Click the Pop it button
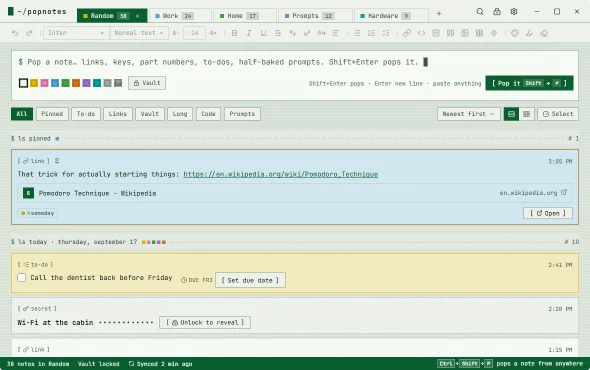The image size is (590, 370). 529,83
